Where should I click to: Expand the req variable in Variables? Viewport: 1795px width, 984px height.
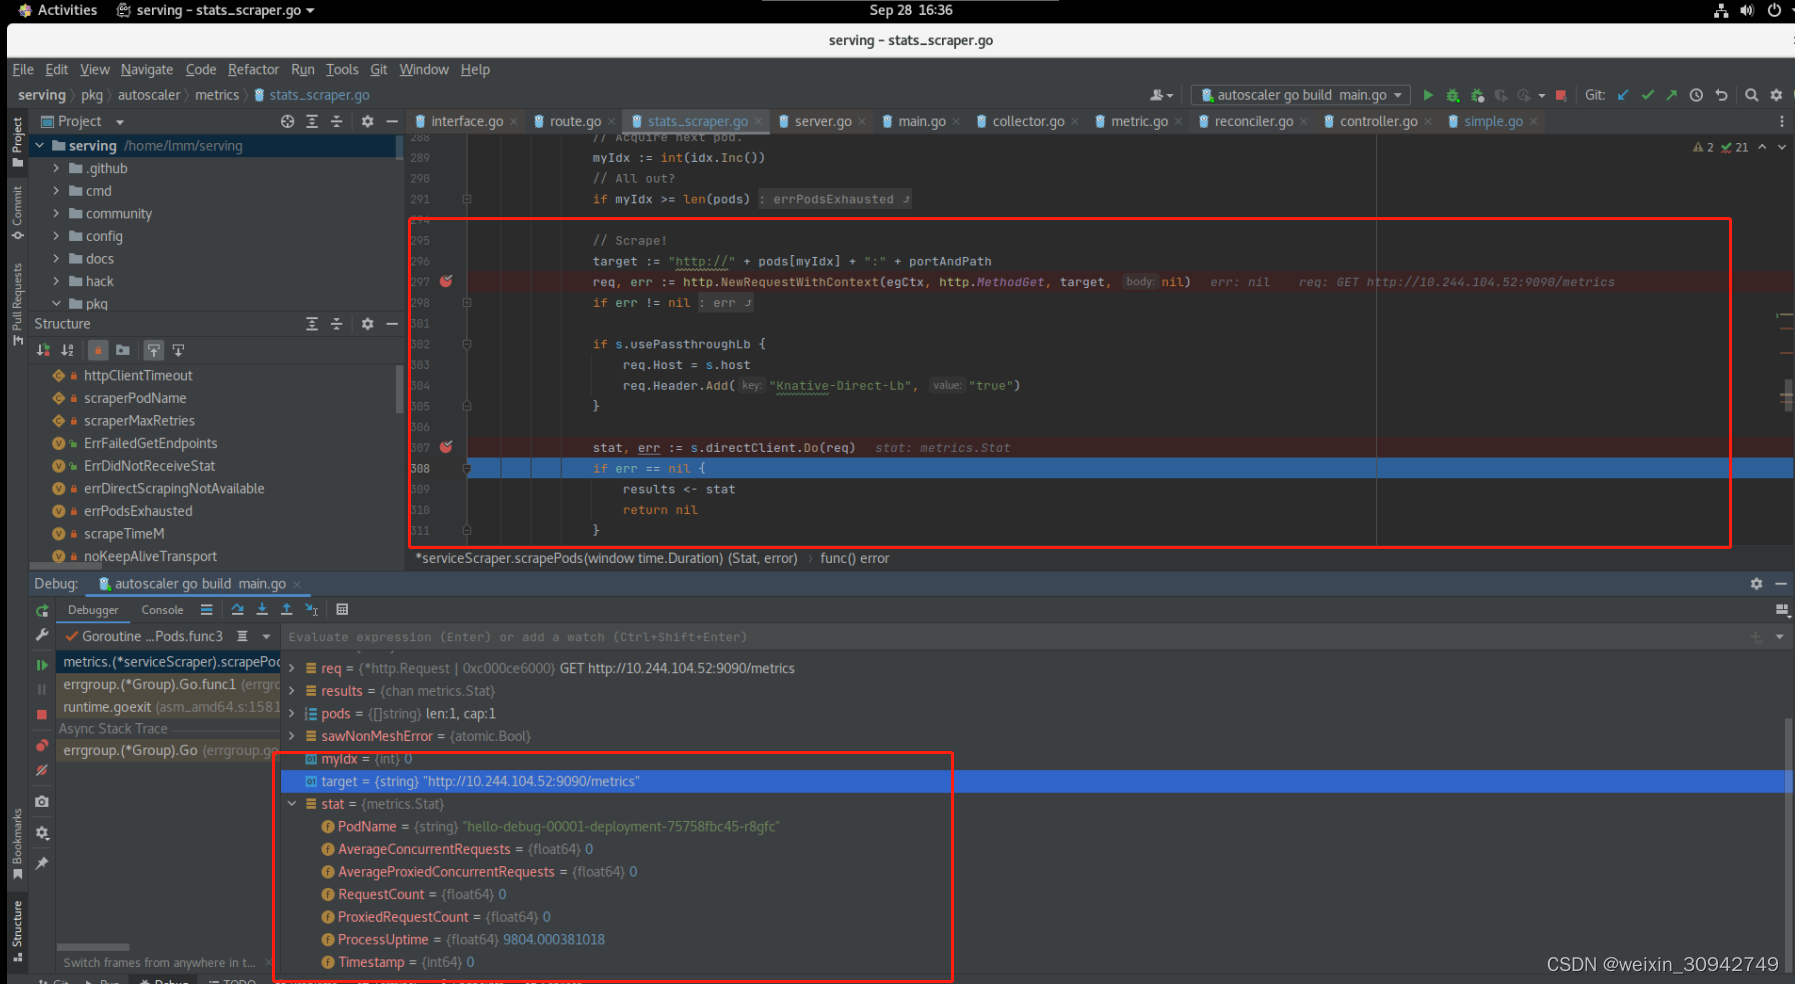pos(291,668)
